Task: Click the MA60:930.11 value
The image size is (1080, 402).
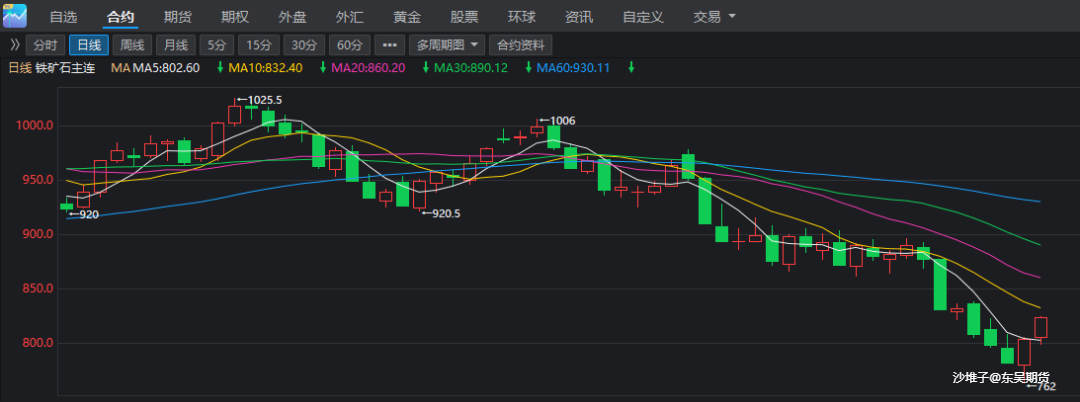Action: [573, 67]
